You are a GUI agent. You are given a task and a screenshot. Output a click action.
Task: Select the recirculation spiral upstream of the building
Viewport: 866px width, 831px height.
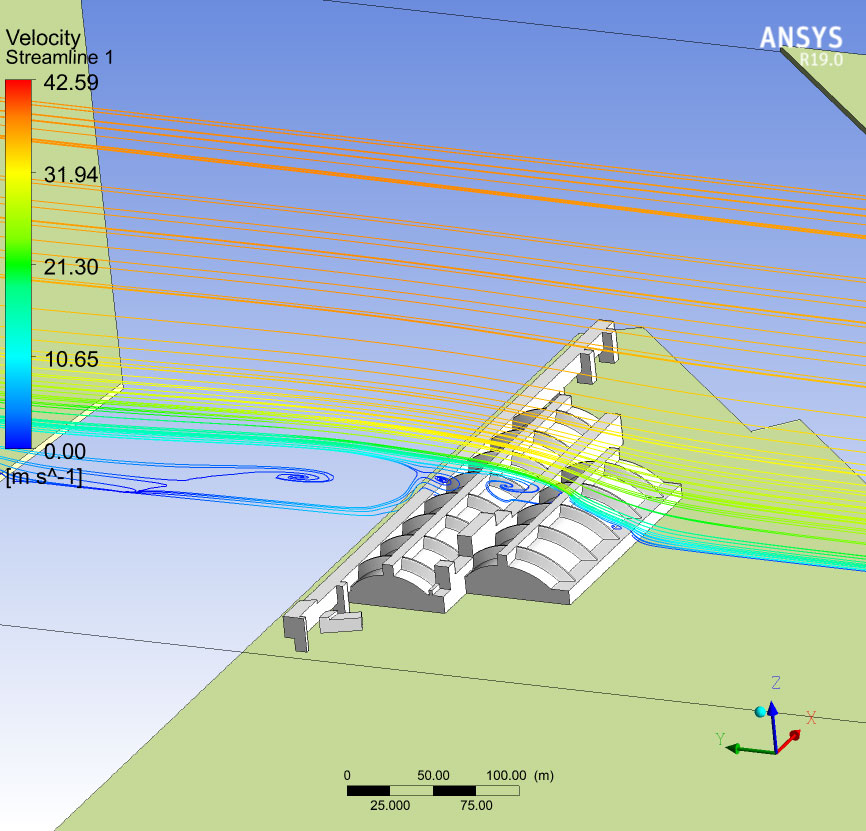pyautogui.click(x=304, y=476)
